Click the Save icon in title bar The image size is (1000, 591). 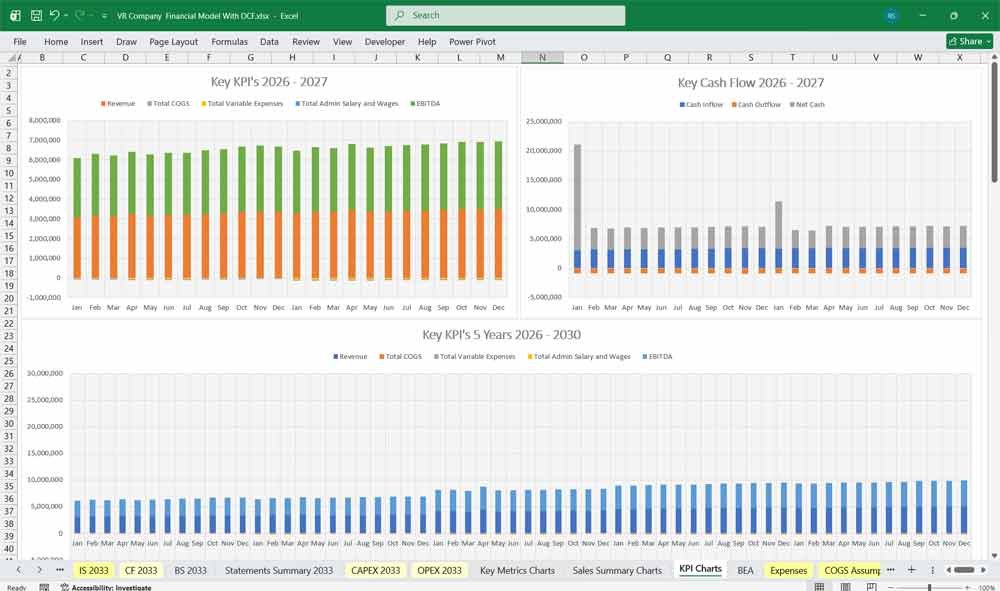pyautogui.click(x=36, y=15)
